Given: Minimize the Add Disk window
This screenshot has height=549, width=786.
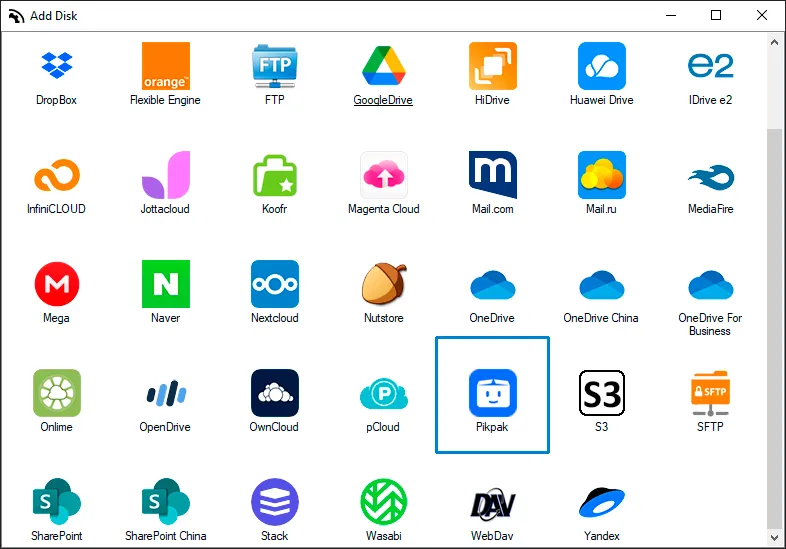Looking at the screenshot, I should pos(671,16).
